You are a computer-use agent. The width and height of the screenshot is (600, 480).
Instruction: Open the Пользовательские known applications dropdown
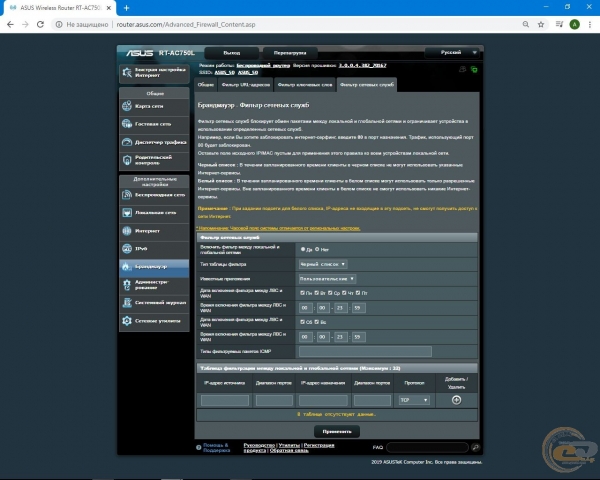327,279
